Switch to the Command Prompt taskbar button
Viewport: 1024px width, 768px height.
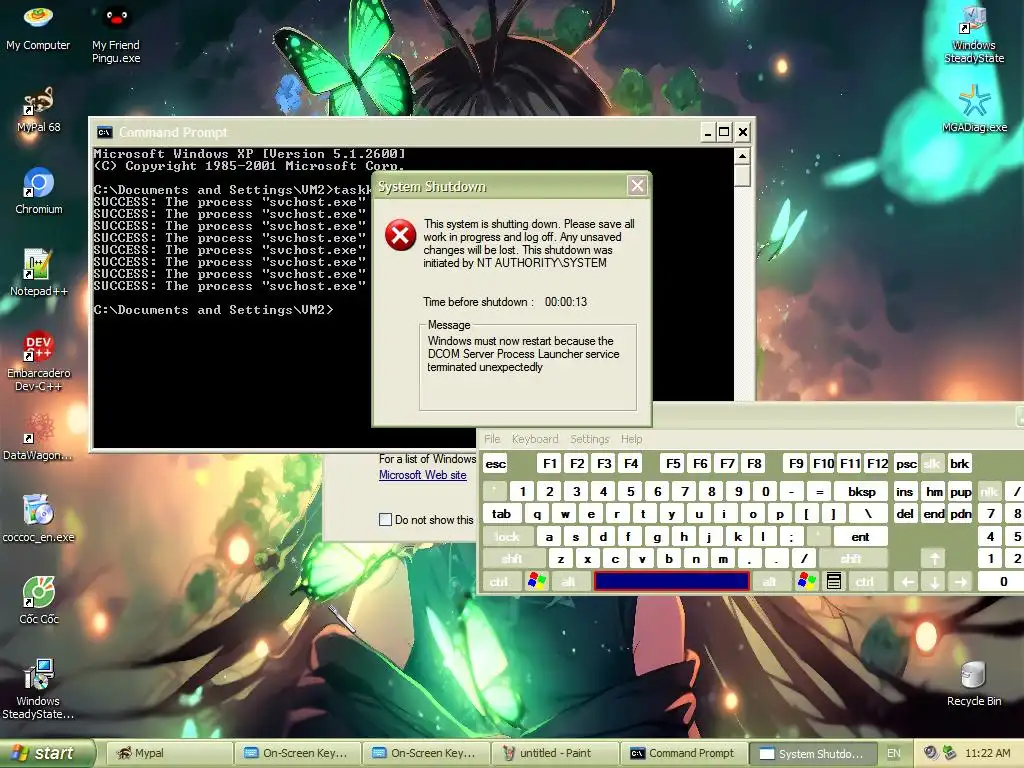click(x=682, y=753)
